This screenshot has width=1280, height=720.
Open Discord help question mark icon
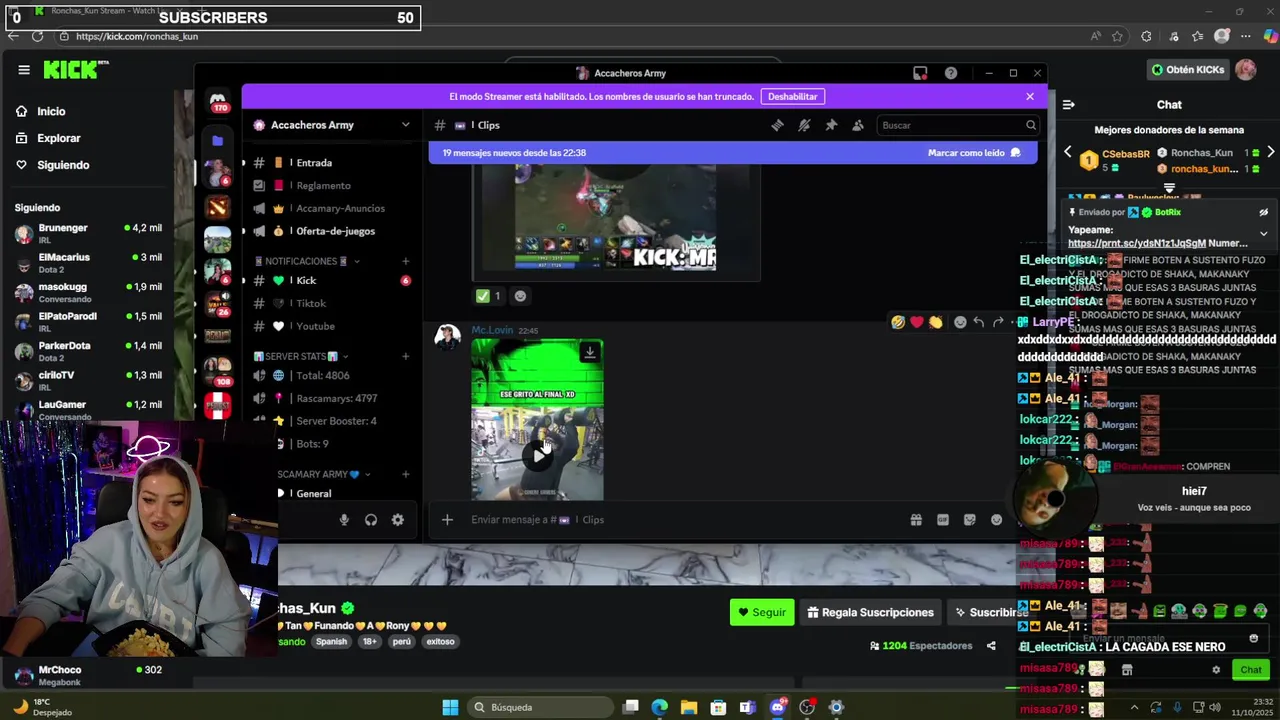(x=951, y=73)
